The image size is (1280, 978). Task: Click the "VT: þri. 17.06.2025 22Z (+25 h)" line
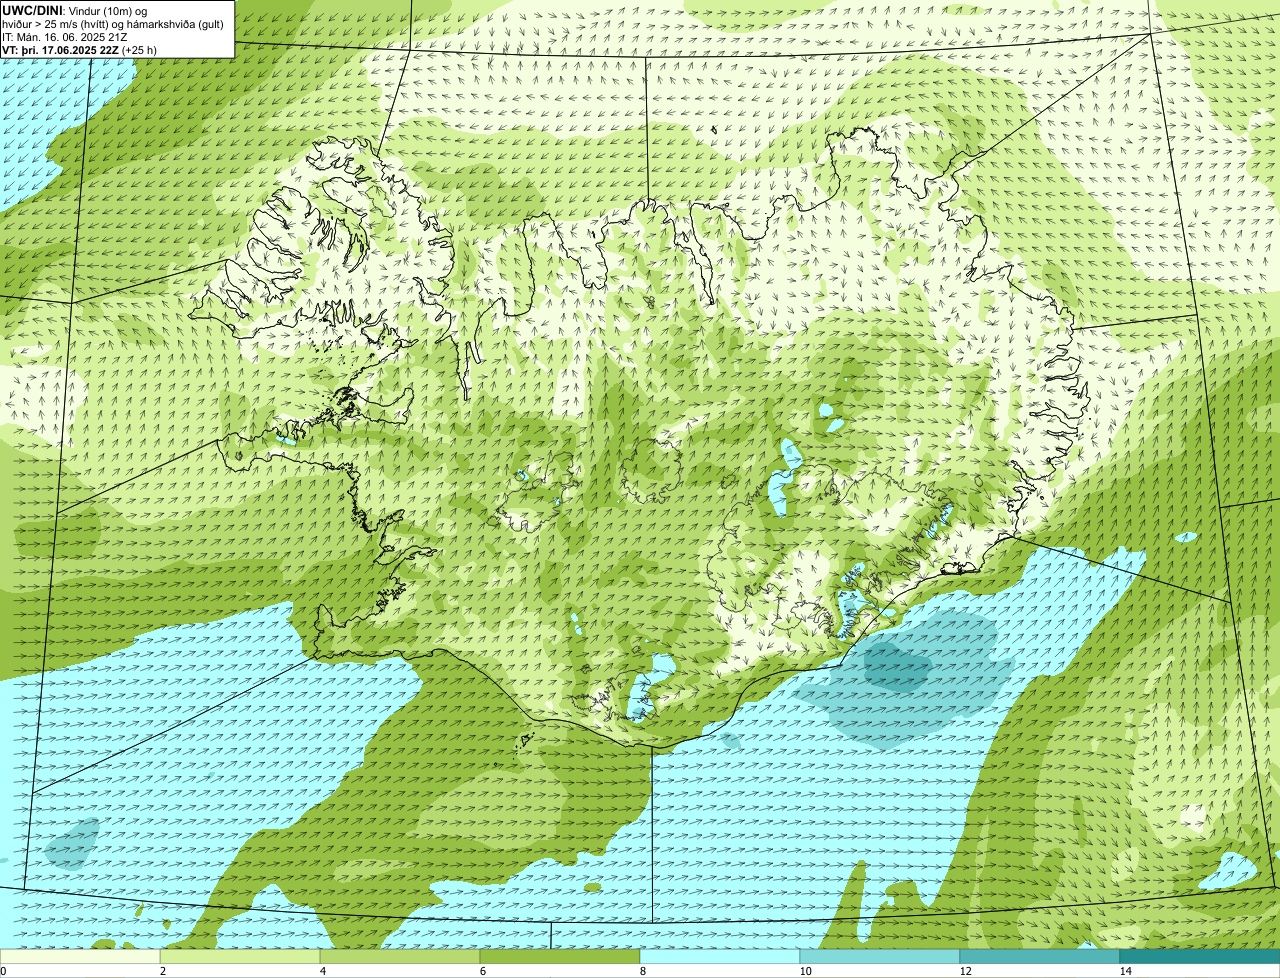(79, 49)
